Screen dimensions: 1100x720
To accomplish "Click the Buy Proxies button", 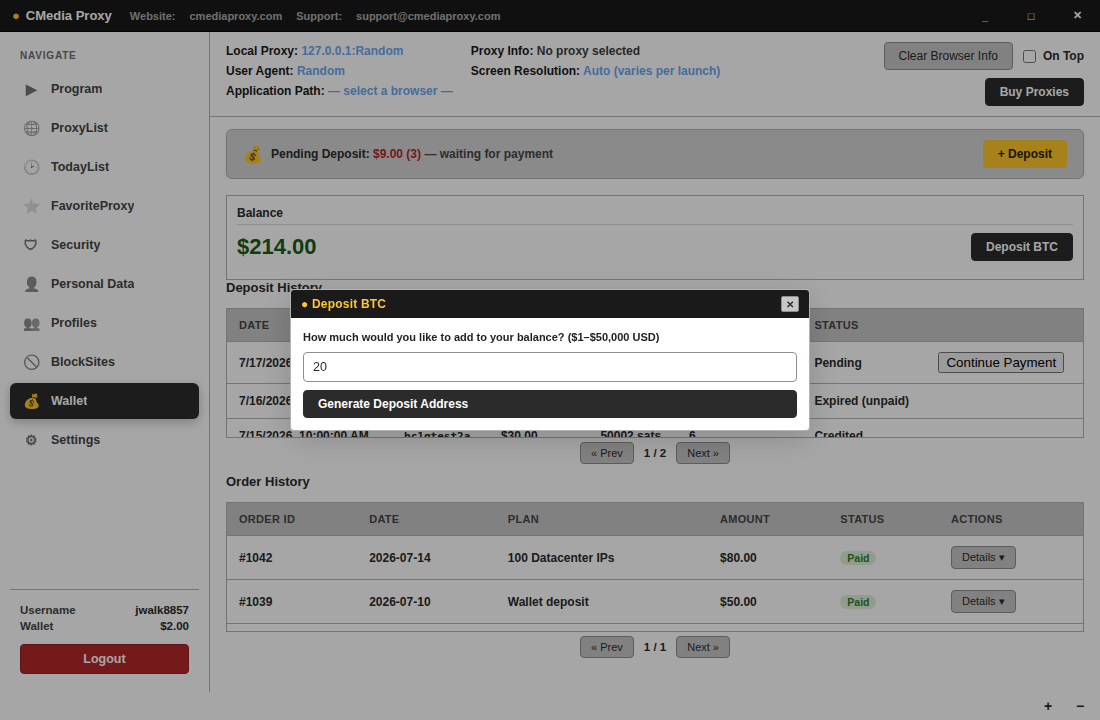I will tap(1034, 92).
